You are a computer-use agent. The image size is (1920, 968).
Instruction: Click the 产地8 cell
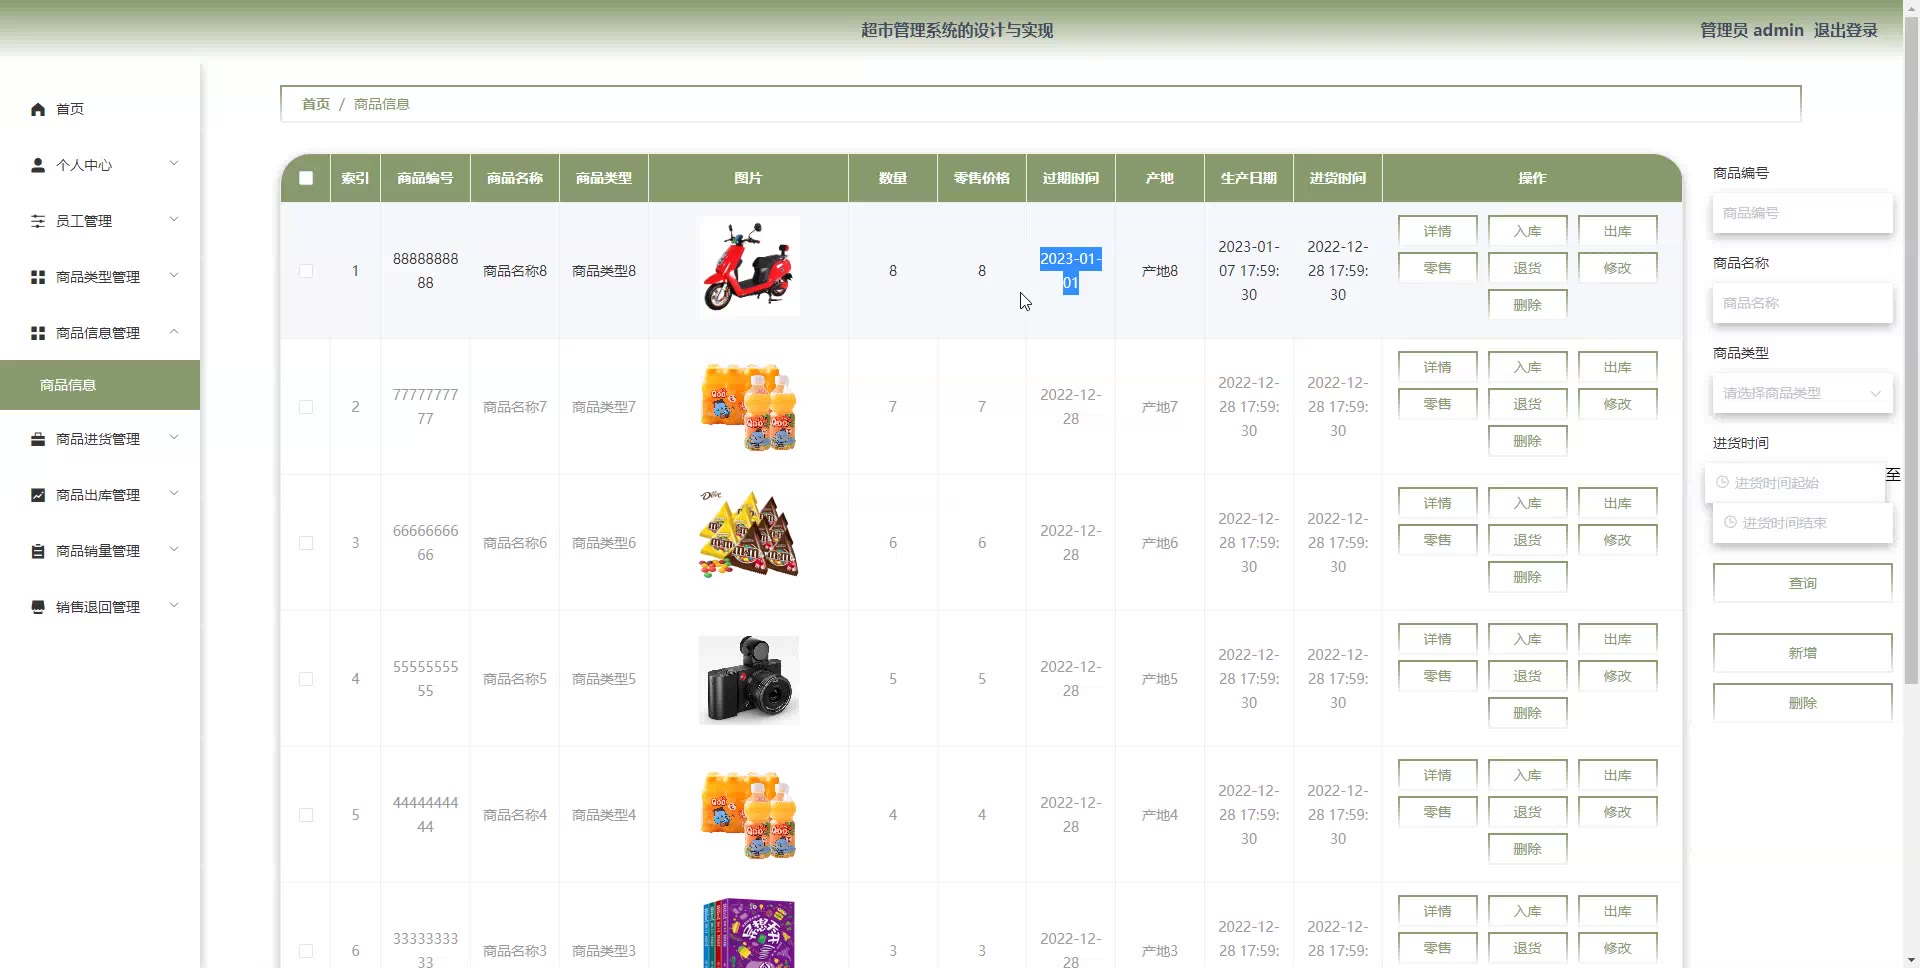(x=1160, y=271)
